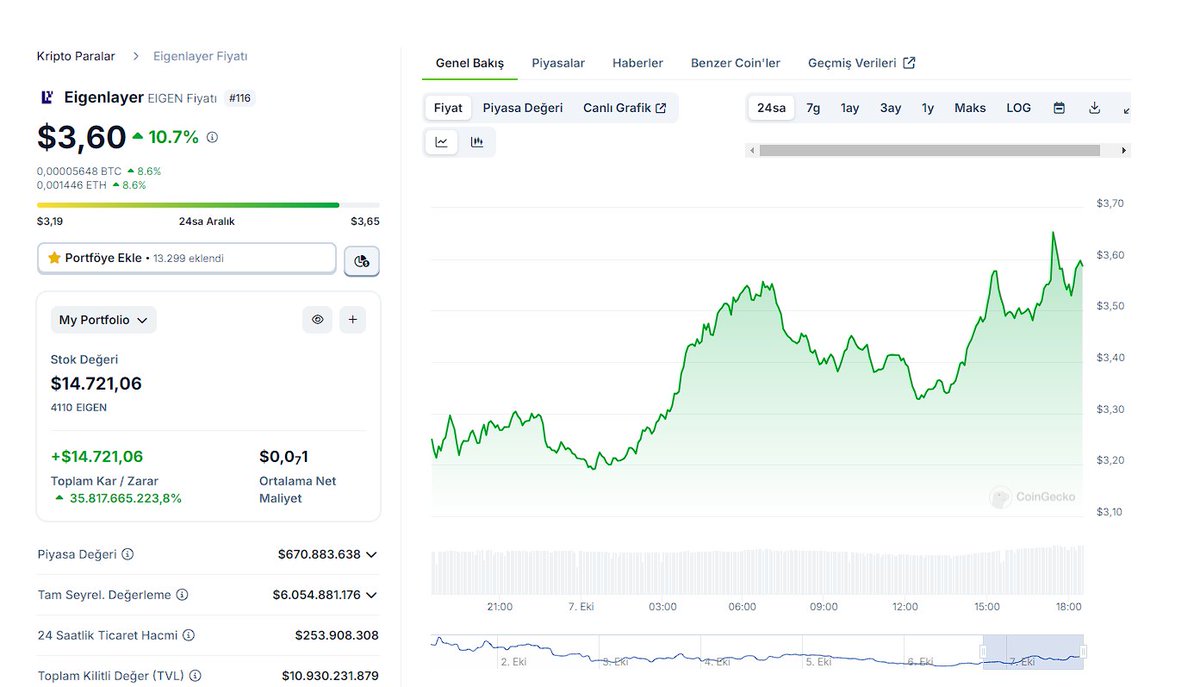Click the $14.721,06 Stok Değeri value
Viewport: 1200px width, 687px height.
tap(96, 384)
